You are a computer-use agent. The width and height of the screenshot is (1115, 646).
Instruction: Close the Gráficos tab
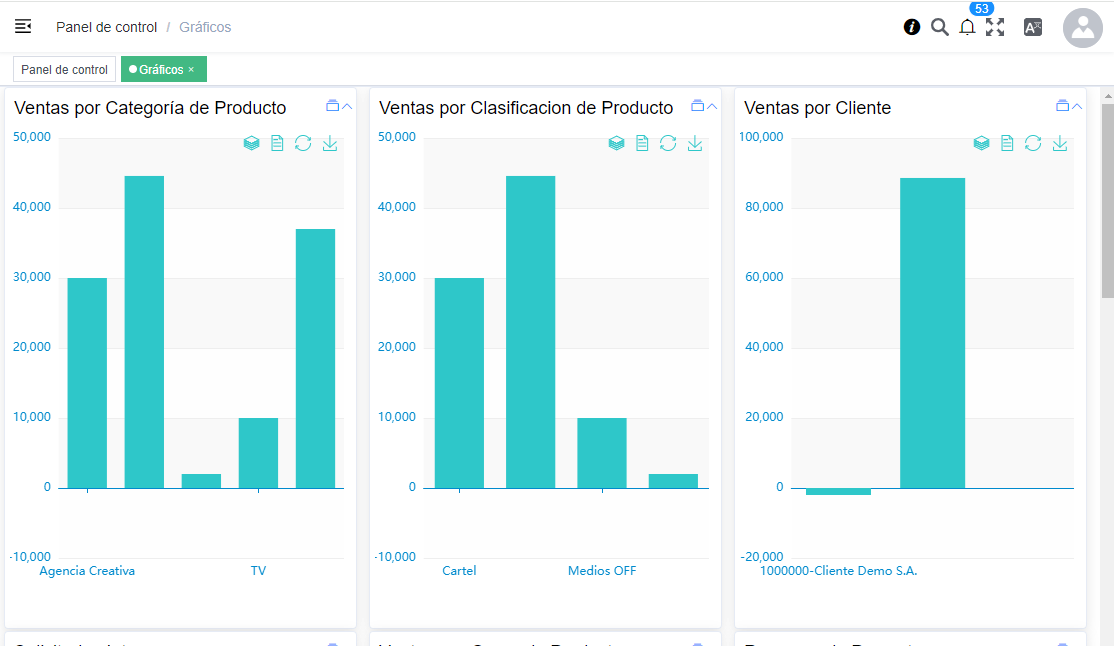tap(191, 70)
